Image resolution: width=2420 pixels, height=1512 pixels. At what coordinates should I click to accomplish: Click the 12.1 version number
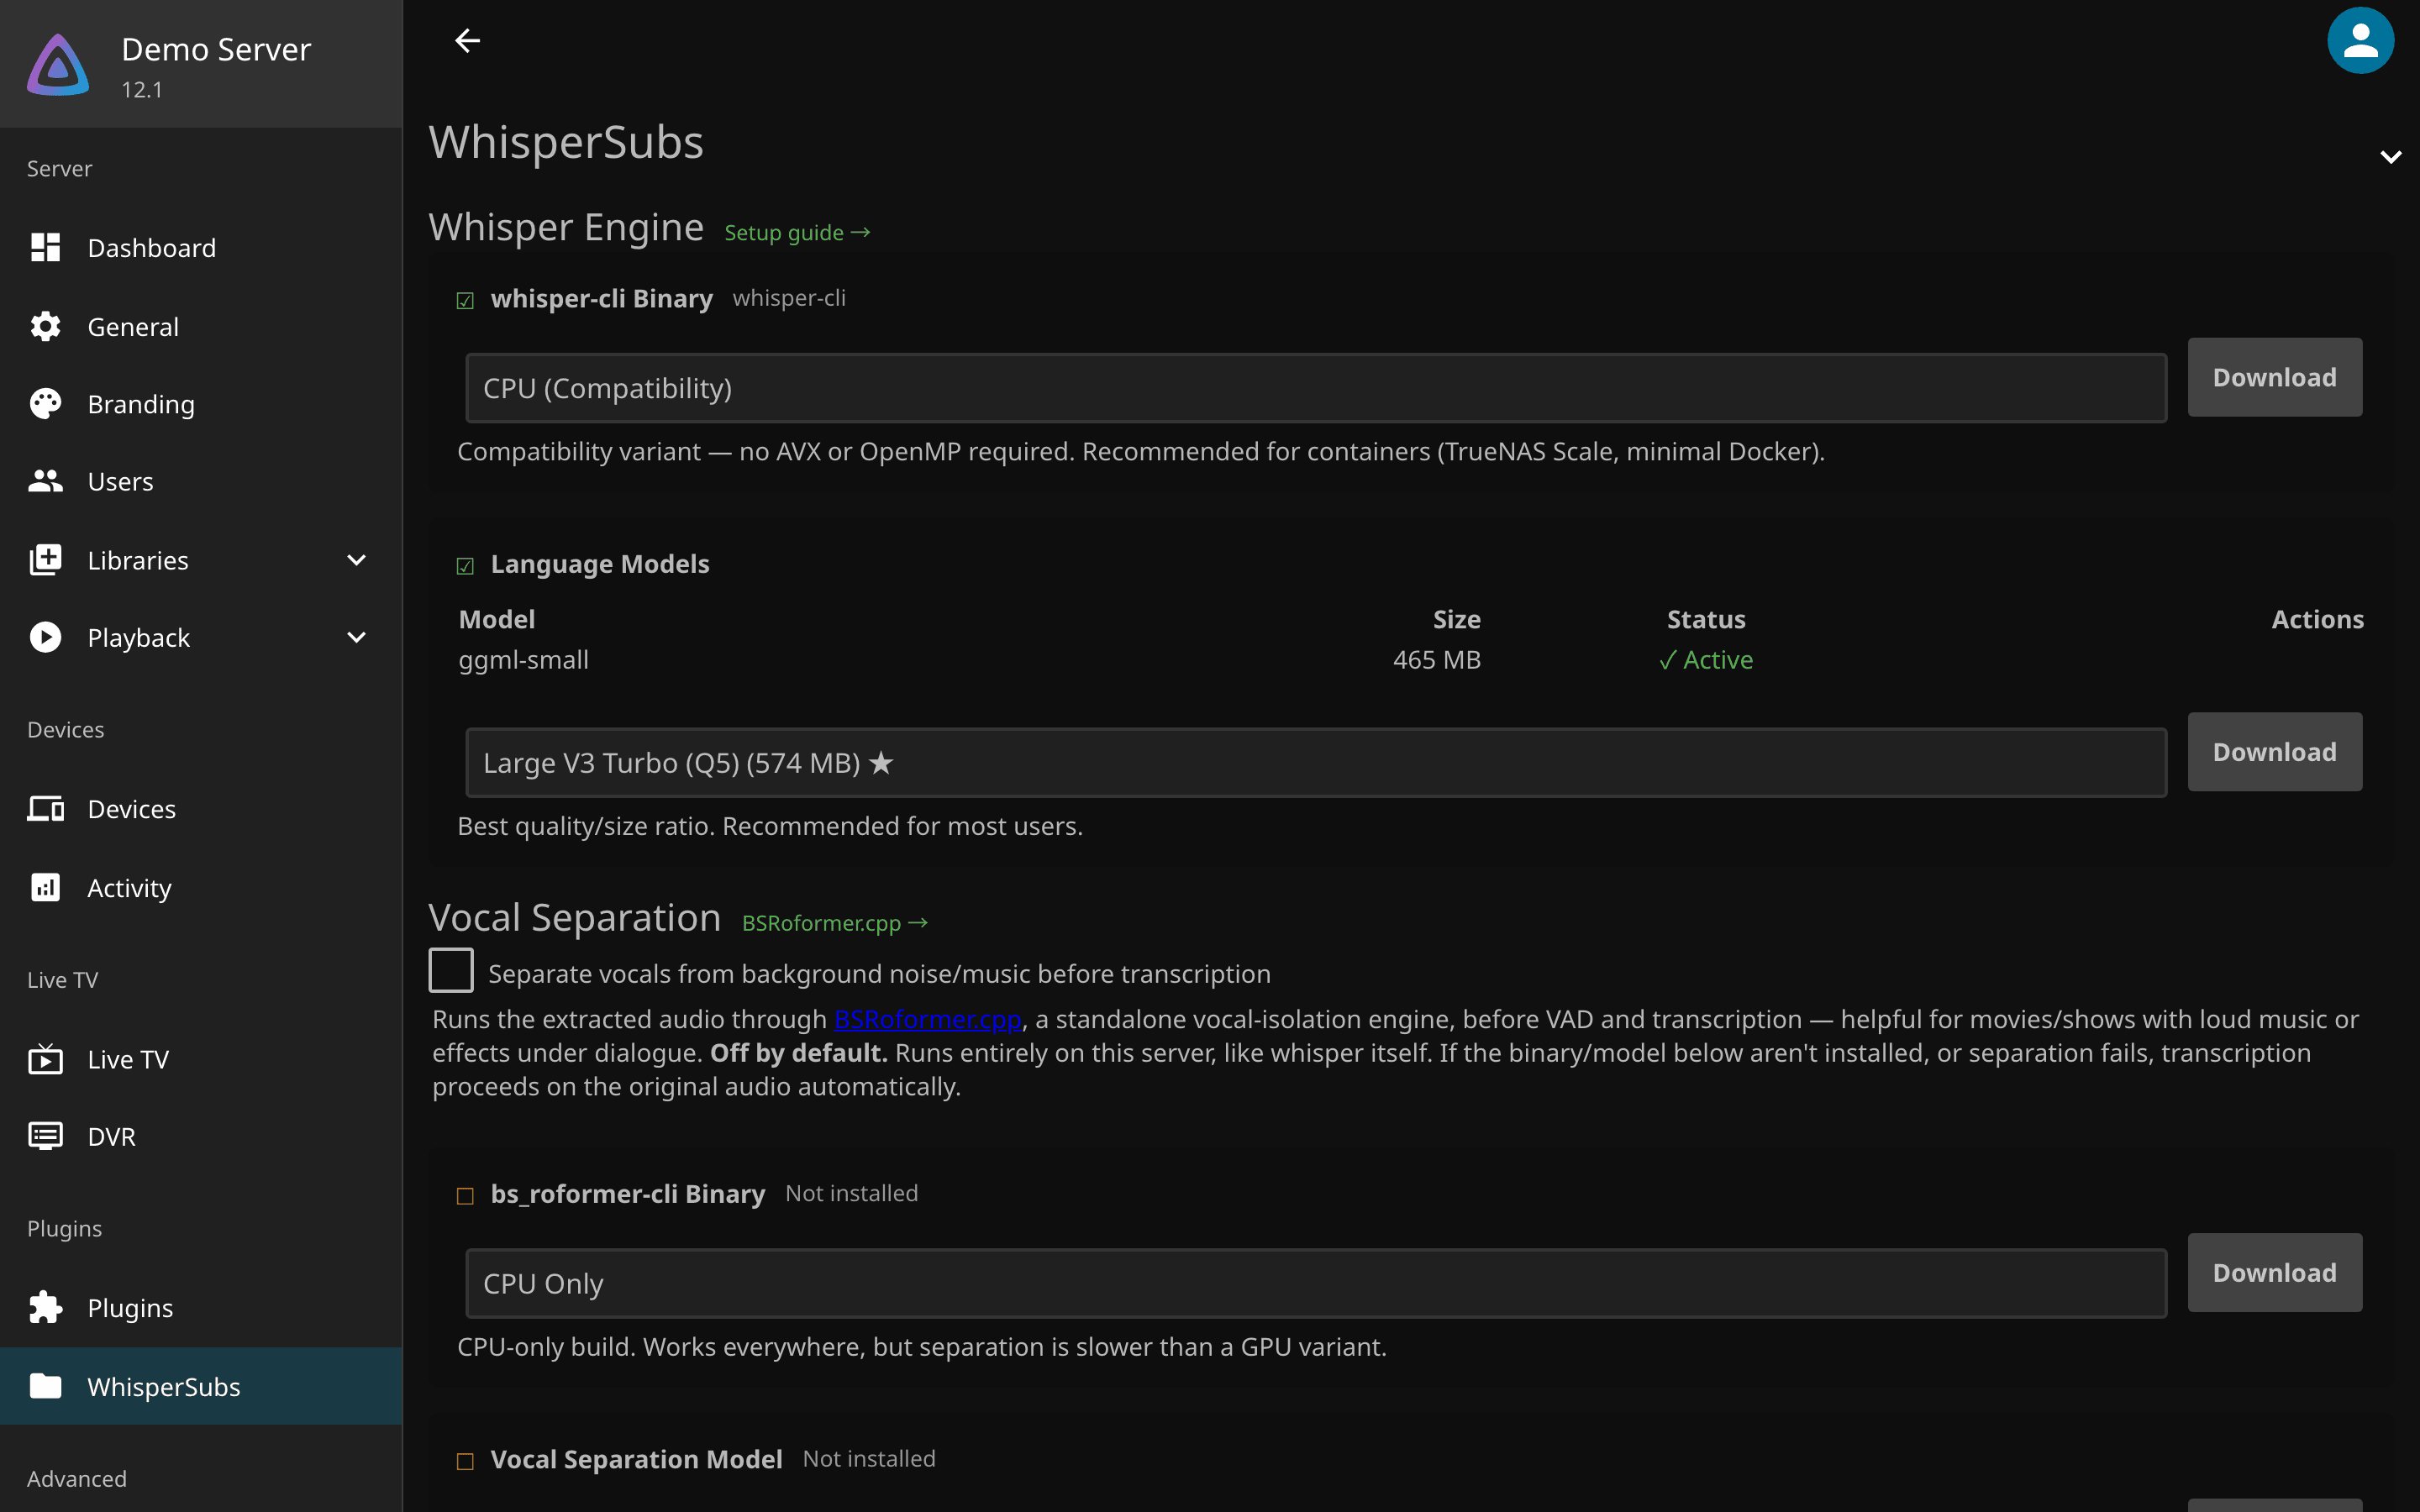pyautogui.click(x=142, y=89)
